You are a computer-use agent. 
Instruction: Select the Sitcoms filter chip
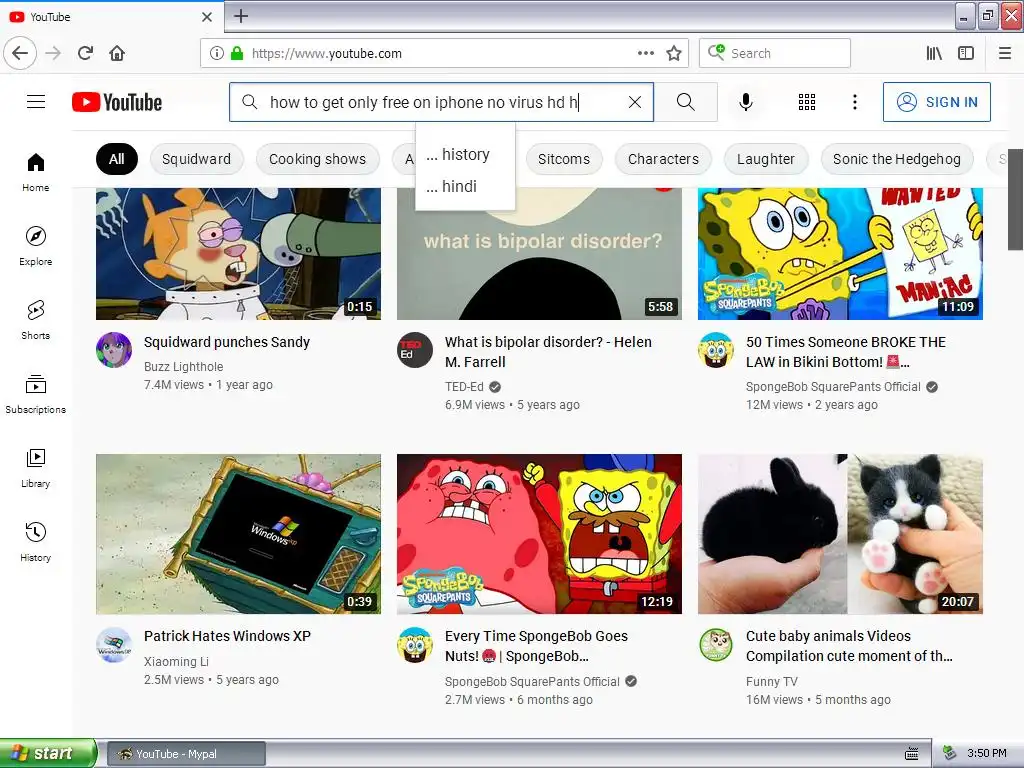tap(564, 159)
